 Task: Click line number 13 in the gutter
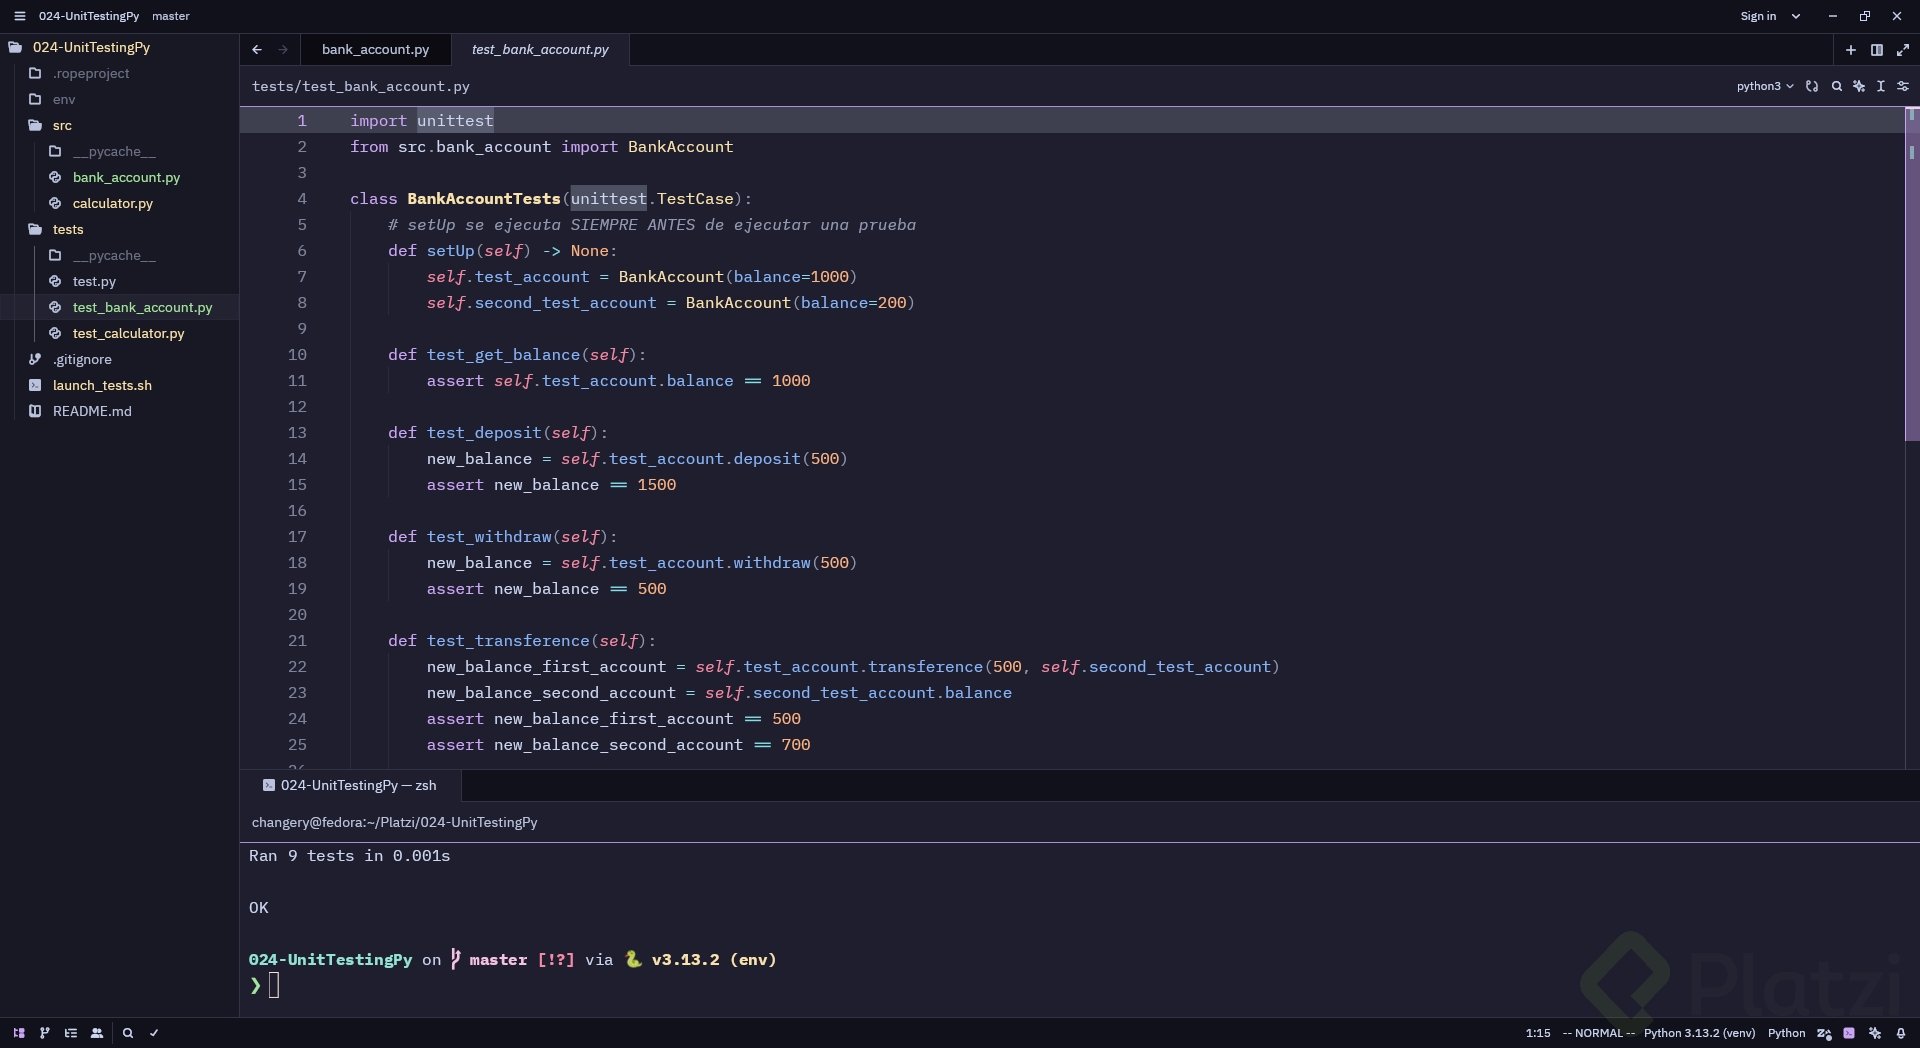pyautogui.click(x=297, y=432)
